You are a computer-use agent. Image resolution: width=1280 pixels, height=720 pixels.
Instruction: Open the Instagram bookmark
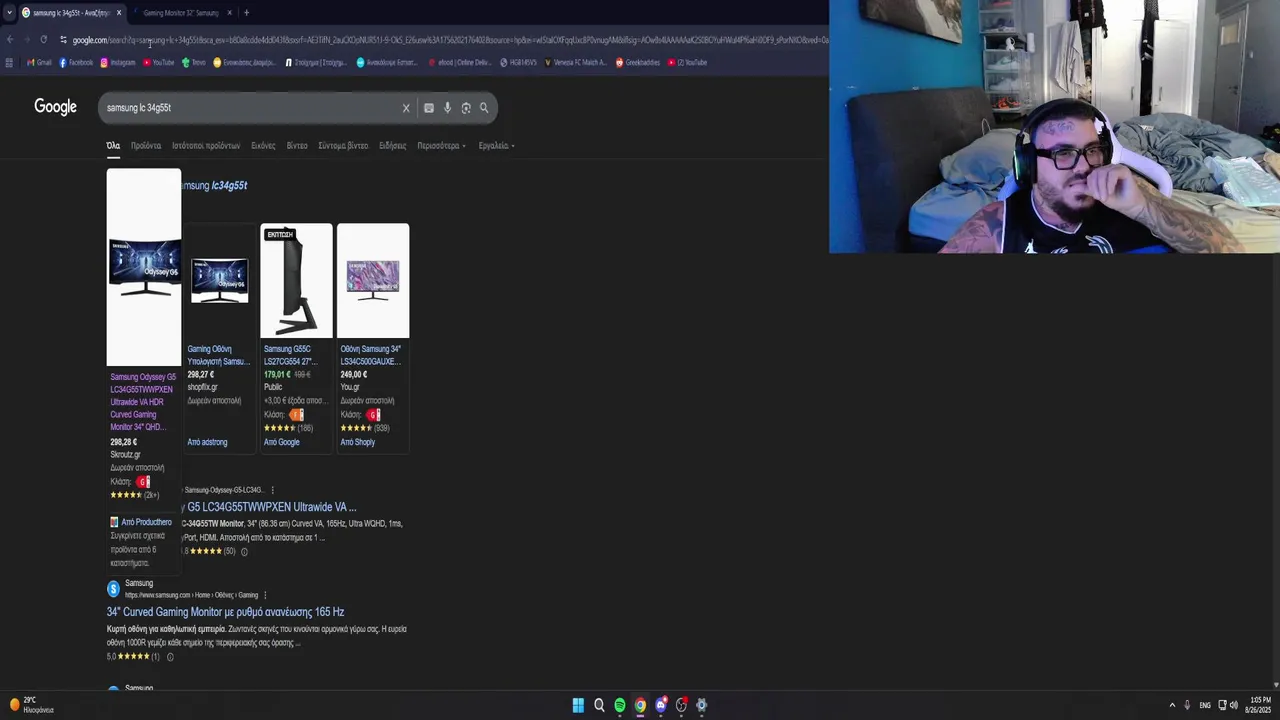coord(118,62)
